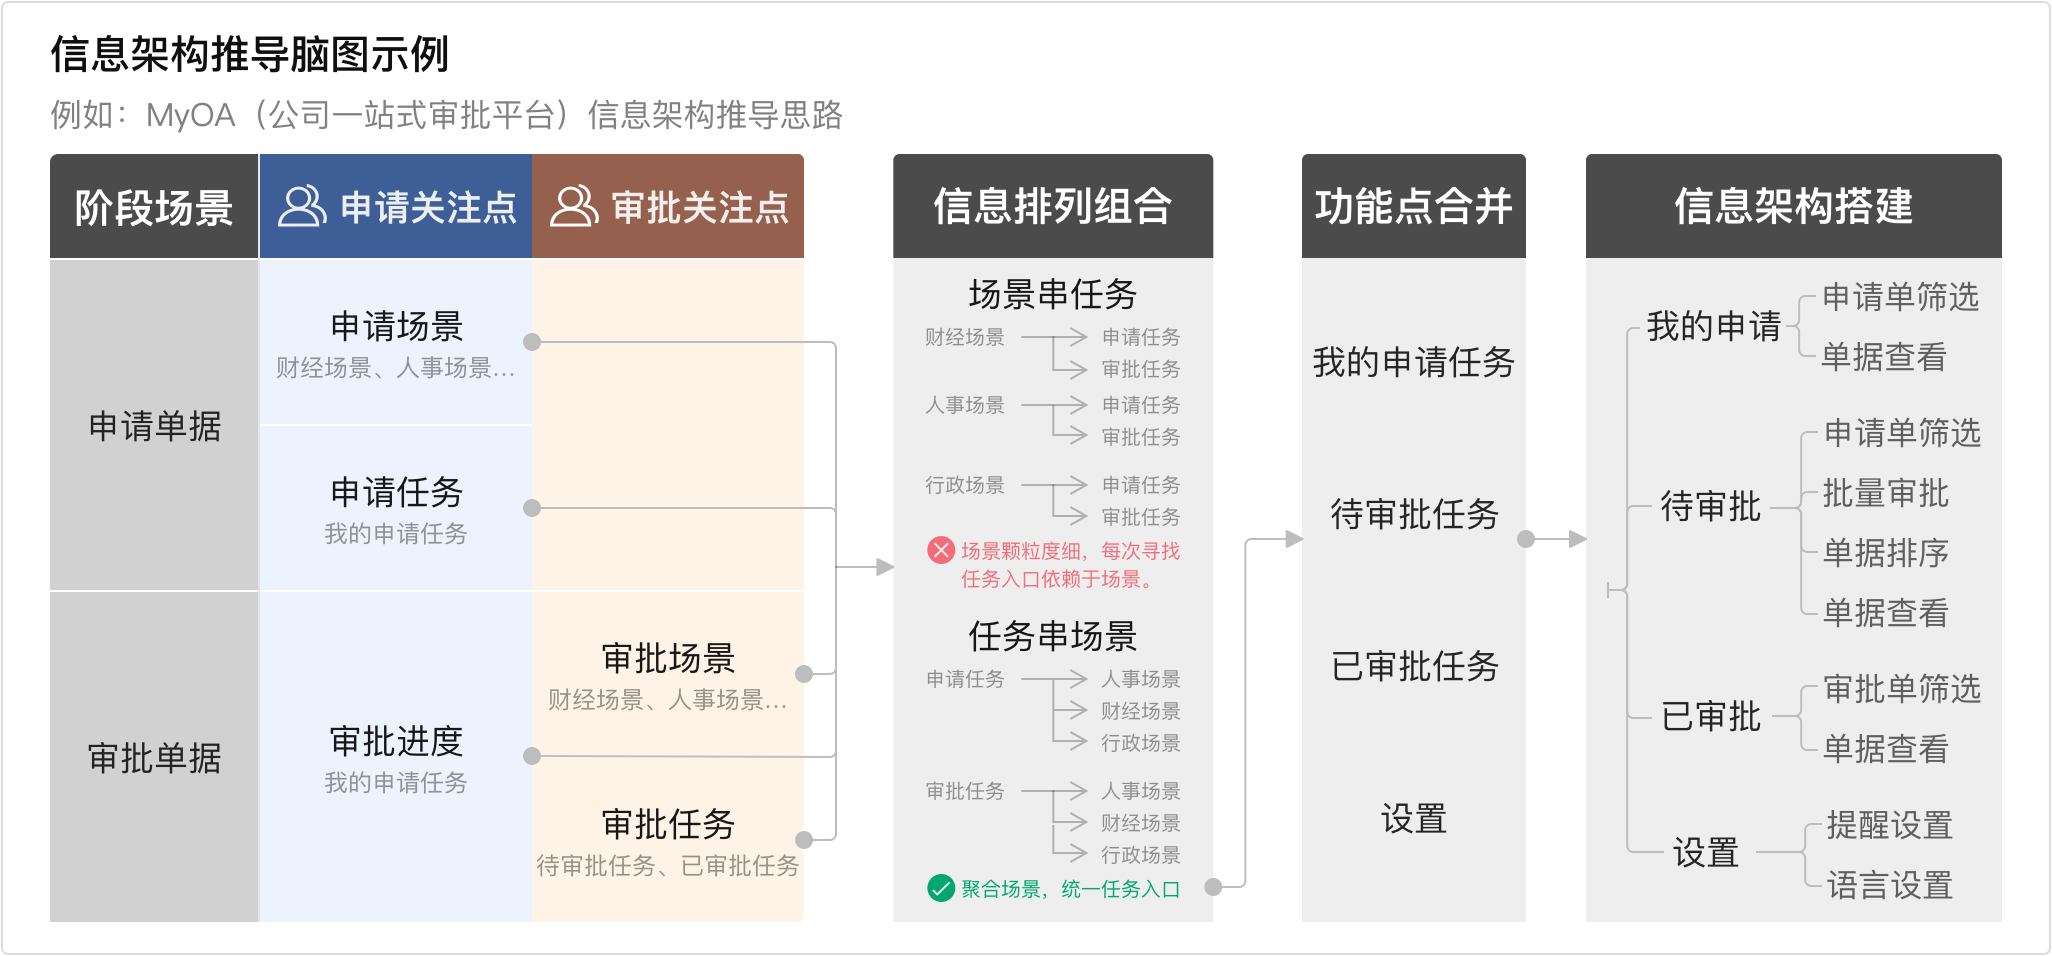Click 行政场景 source label under 场景串任务

[x=965, y=485]
